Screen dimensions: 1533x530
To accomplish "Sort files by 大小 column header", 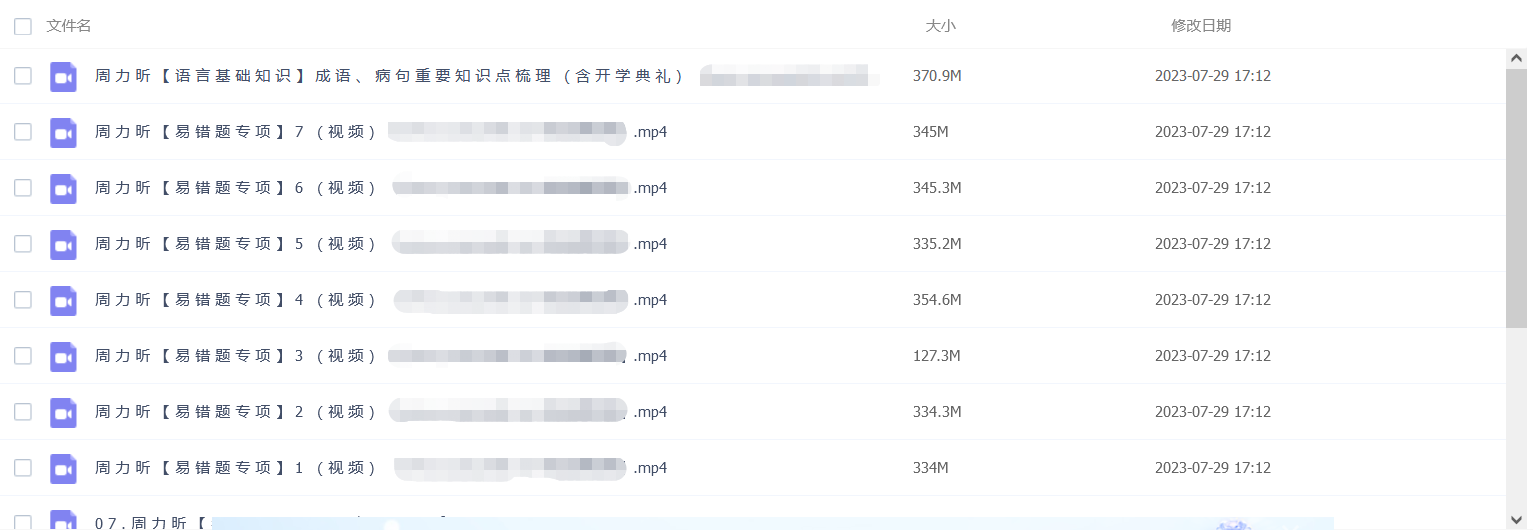I will click(x=940, y=26).
